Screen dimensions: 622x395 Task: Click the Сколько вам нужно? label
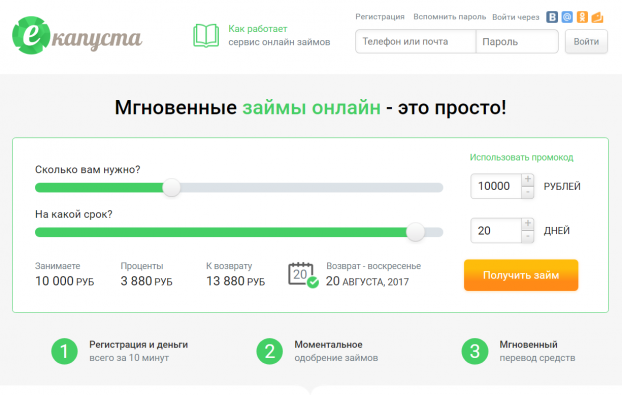tap(88, 170)
